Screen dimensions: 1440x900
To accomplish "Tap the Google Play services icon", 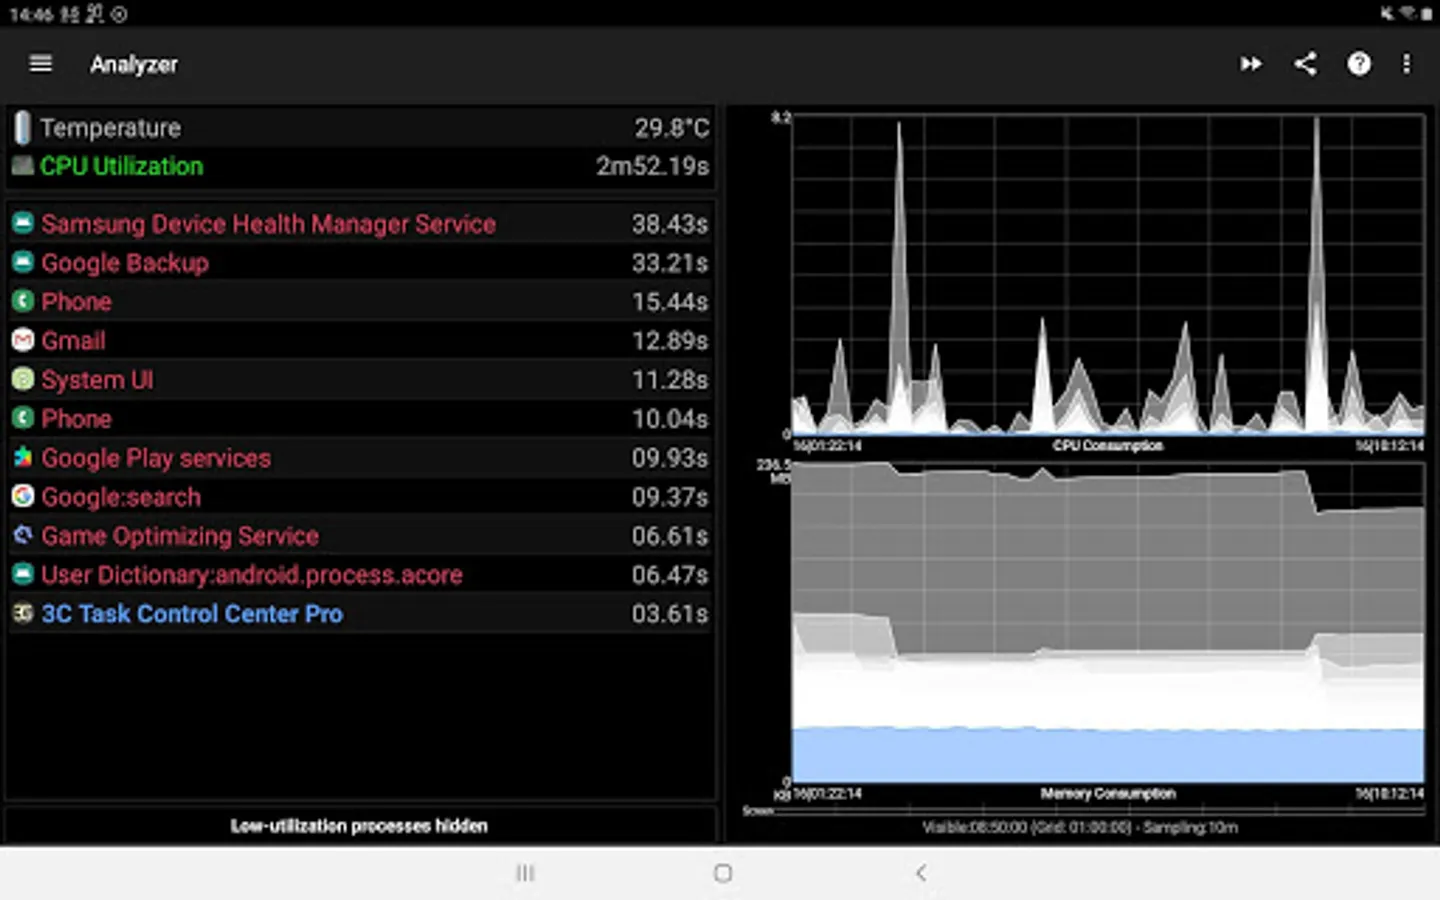I will (23, 457).
